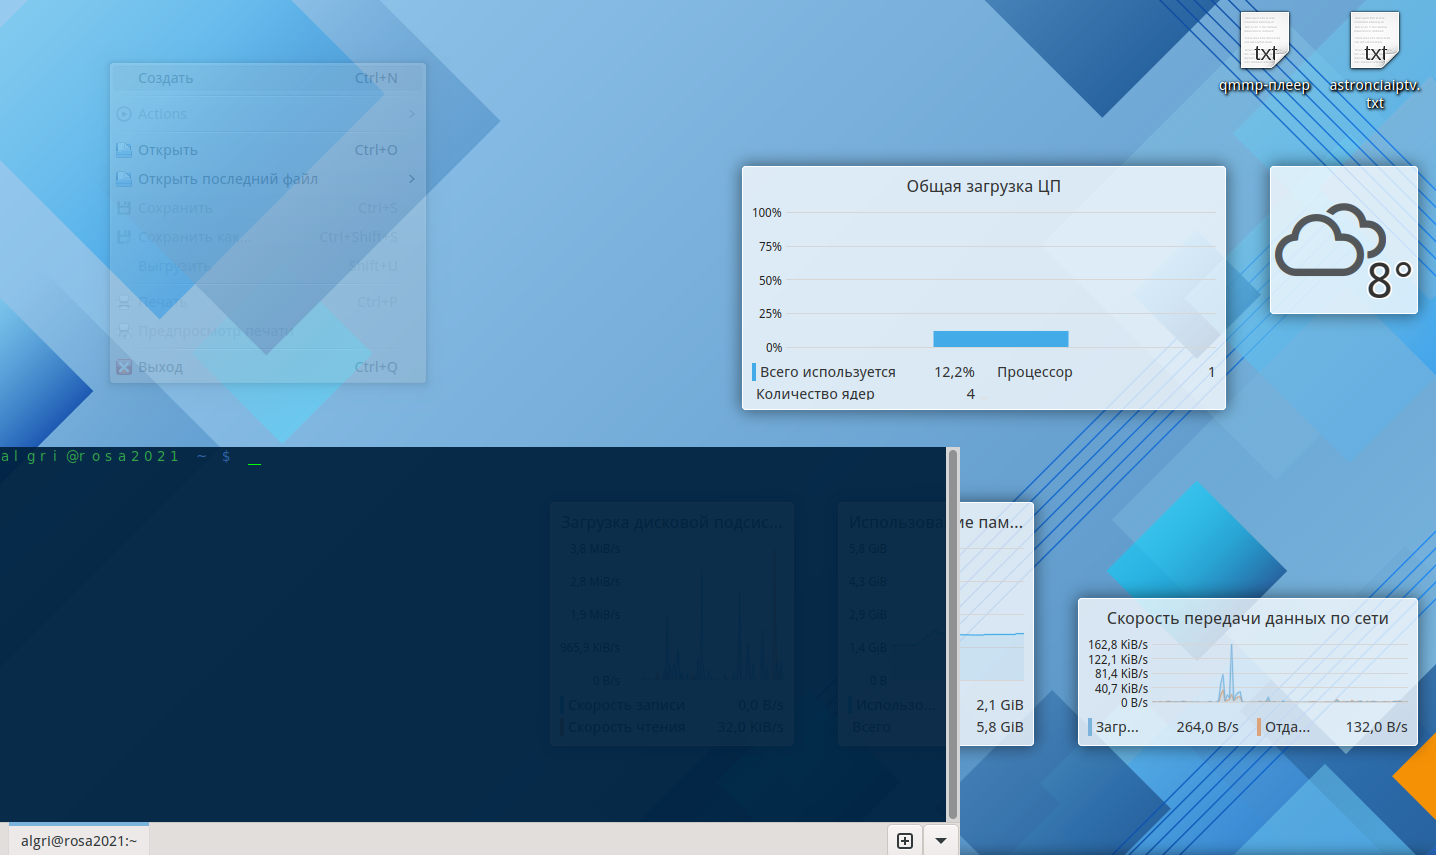Click the 12,2% CPU usage value
The height and width of the screenshot is (855, 1436).
(x=954, y=372)
